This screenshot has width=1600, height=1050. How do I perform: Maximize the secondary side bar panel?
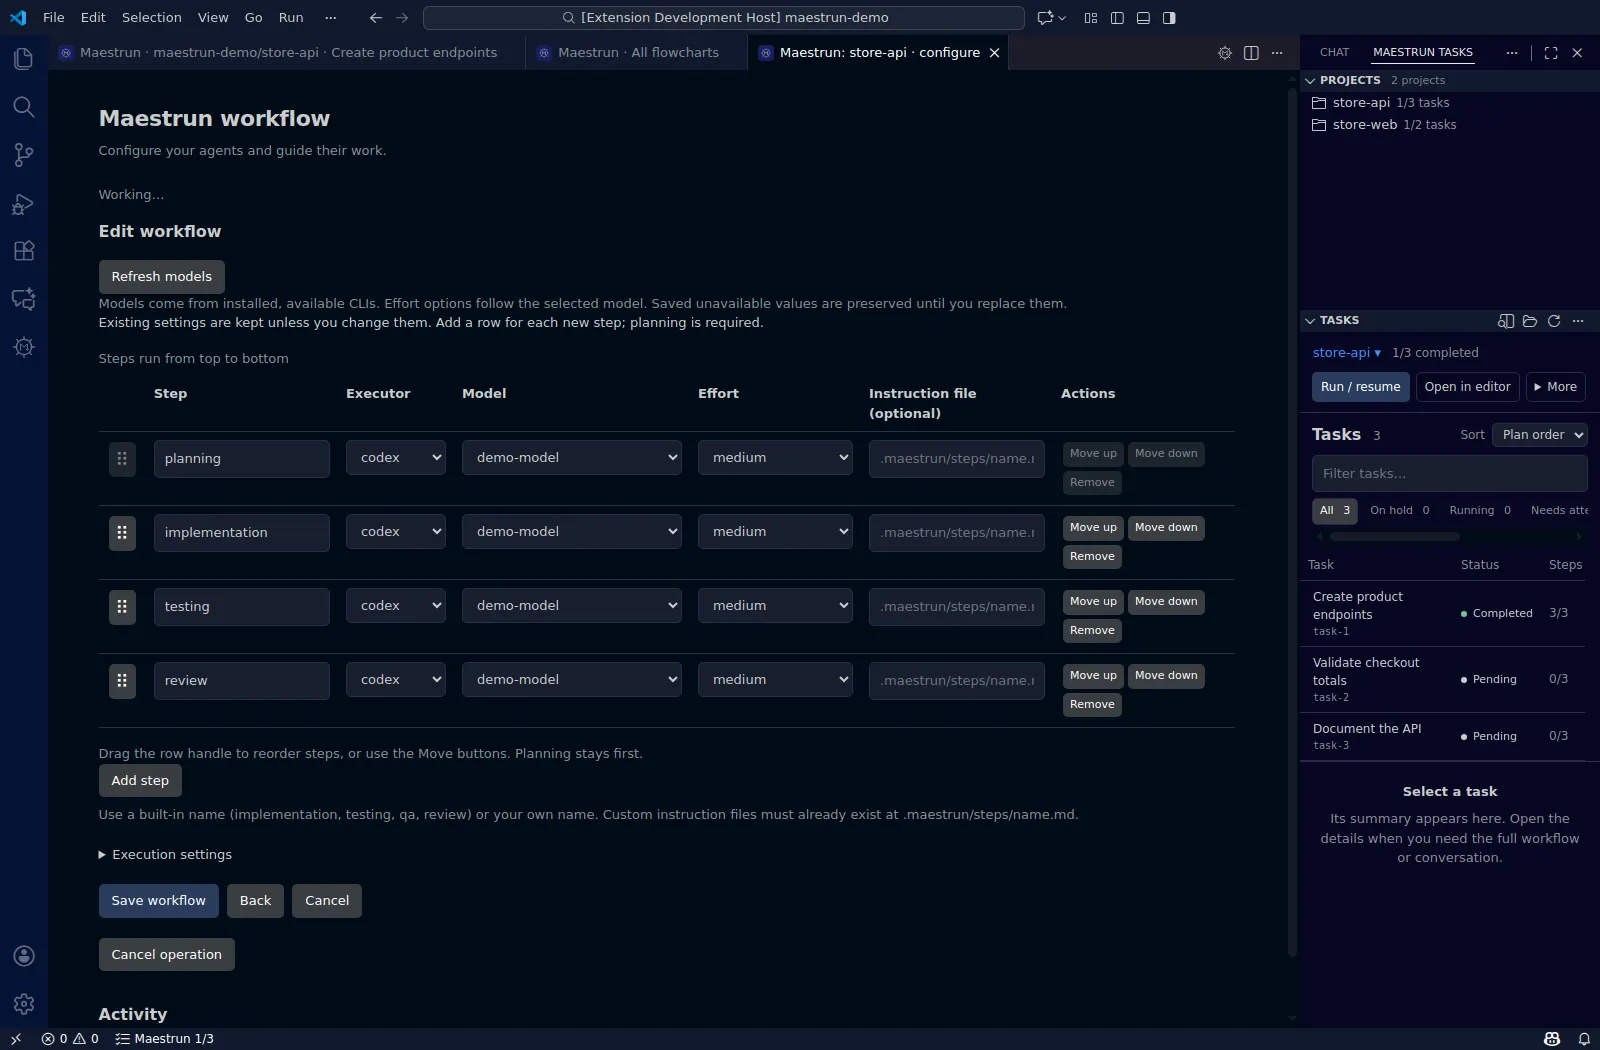tap(1551, 53)
